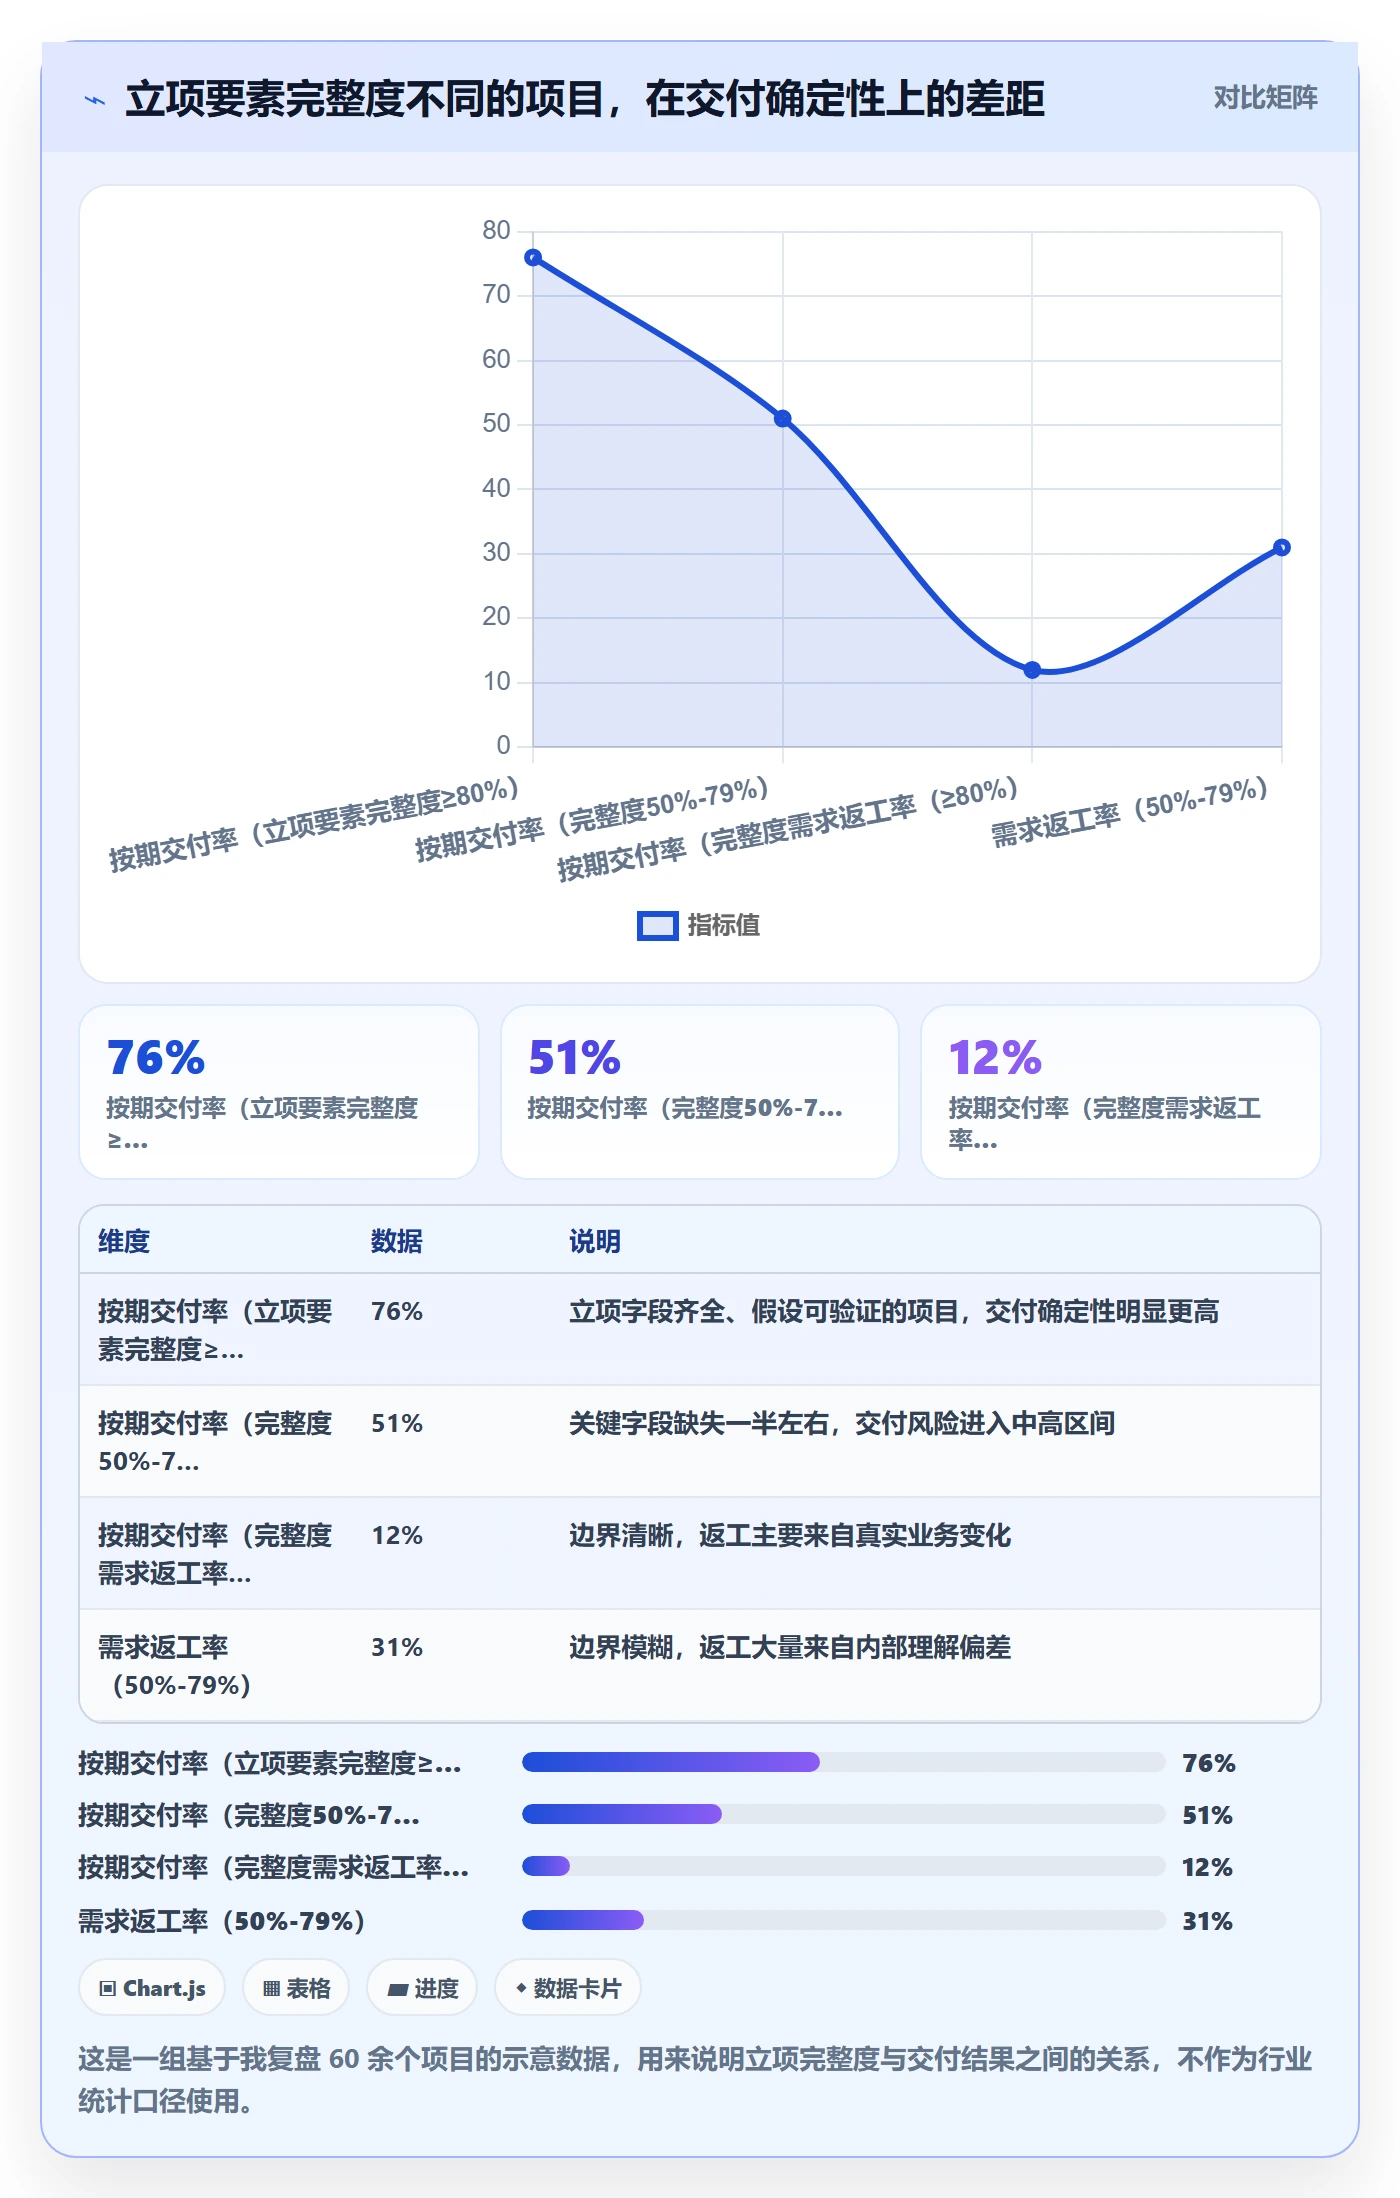This screenshot has height=2198, width=1400.
Task: Click the 数据 column header
Action: pos(396,1241)
